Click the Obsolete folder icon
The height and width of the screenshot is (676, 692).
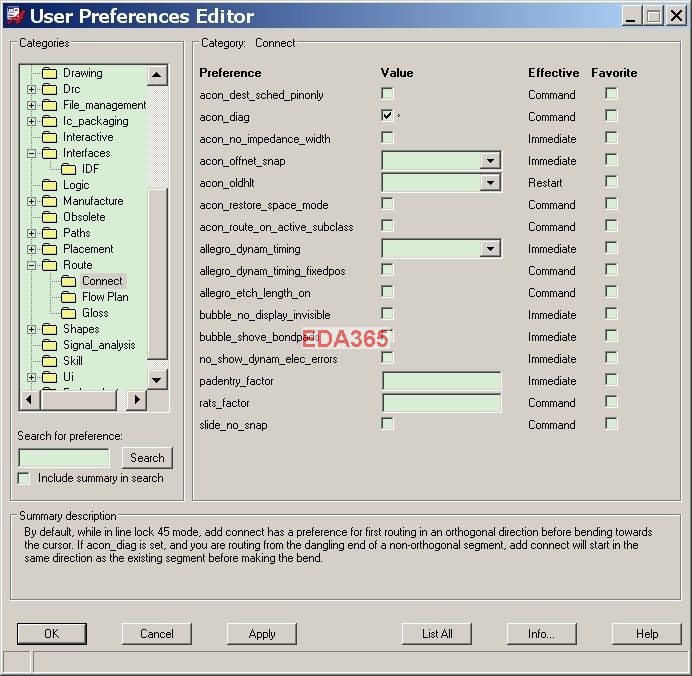[x=49, y=217]
